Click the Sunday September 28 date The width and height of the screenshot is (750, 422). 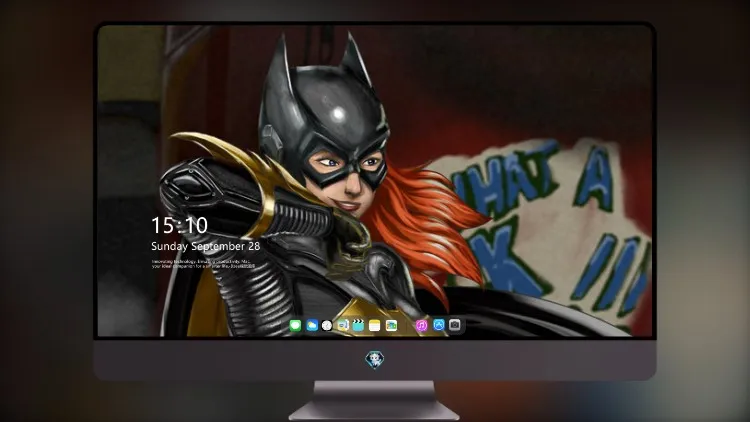click(206, 246)
